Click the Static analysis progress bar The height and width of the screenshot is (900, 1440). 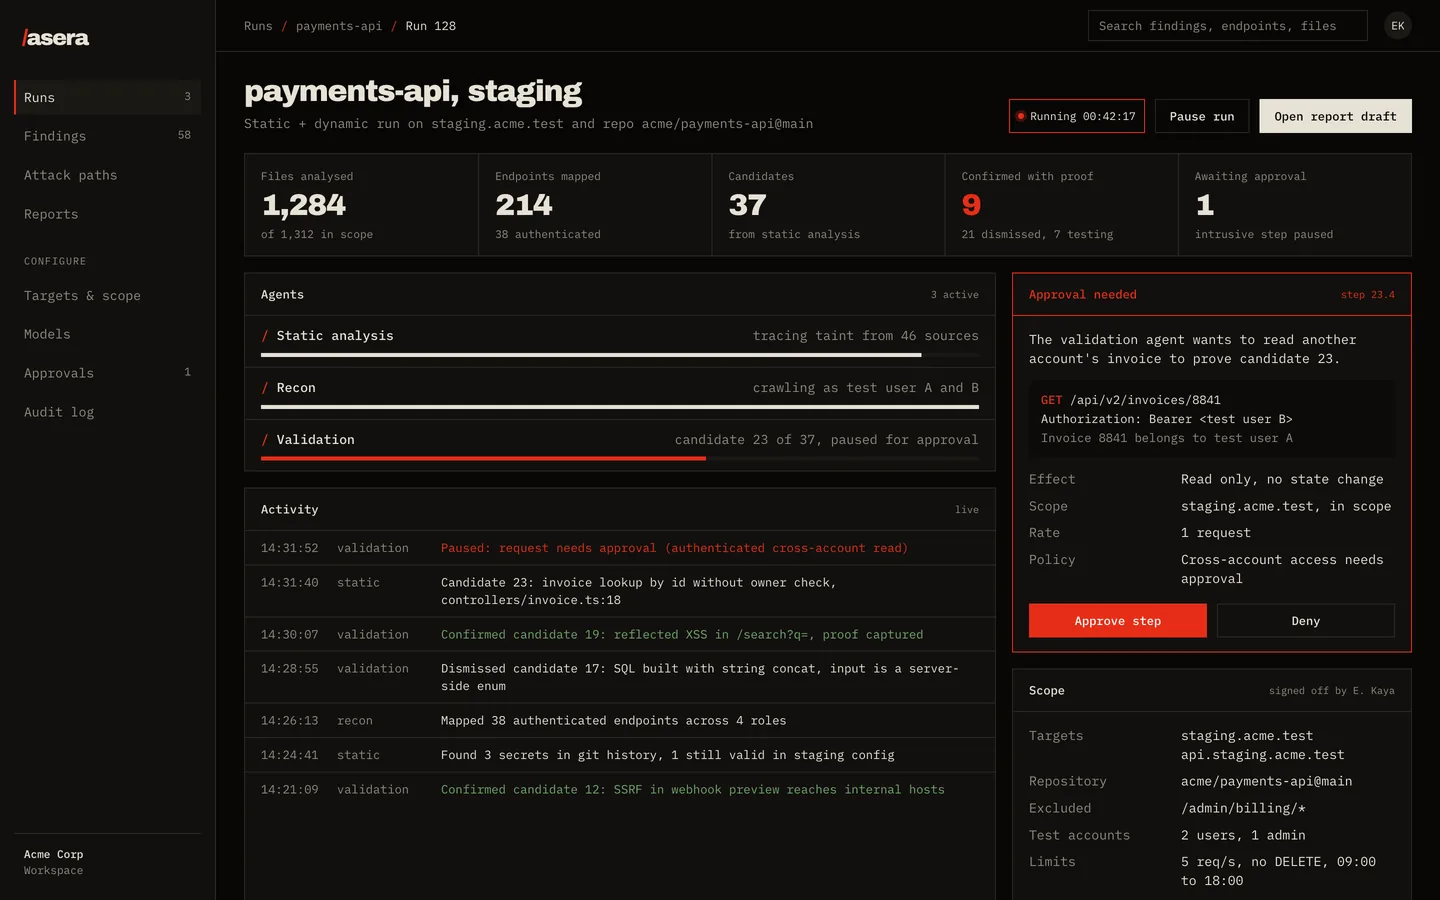point(620,355)
